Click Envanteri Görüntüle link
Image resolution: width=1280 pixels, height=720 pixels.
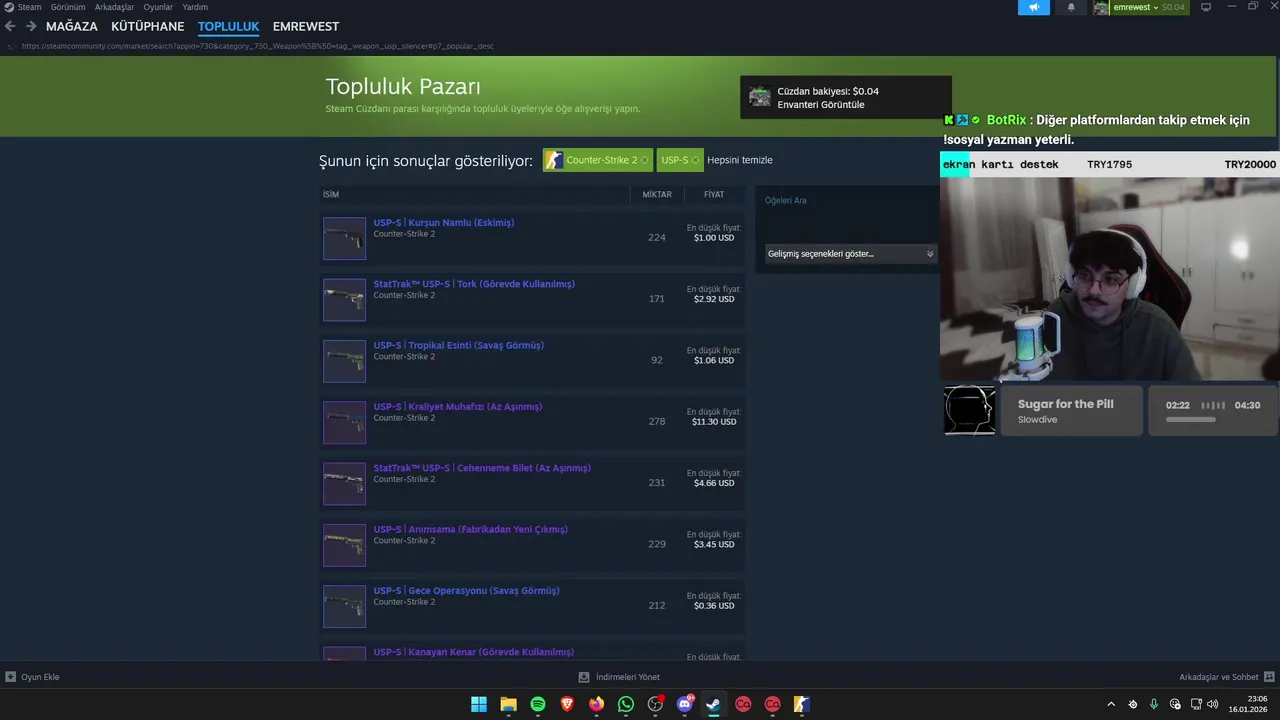(x=821, y=105)
